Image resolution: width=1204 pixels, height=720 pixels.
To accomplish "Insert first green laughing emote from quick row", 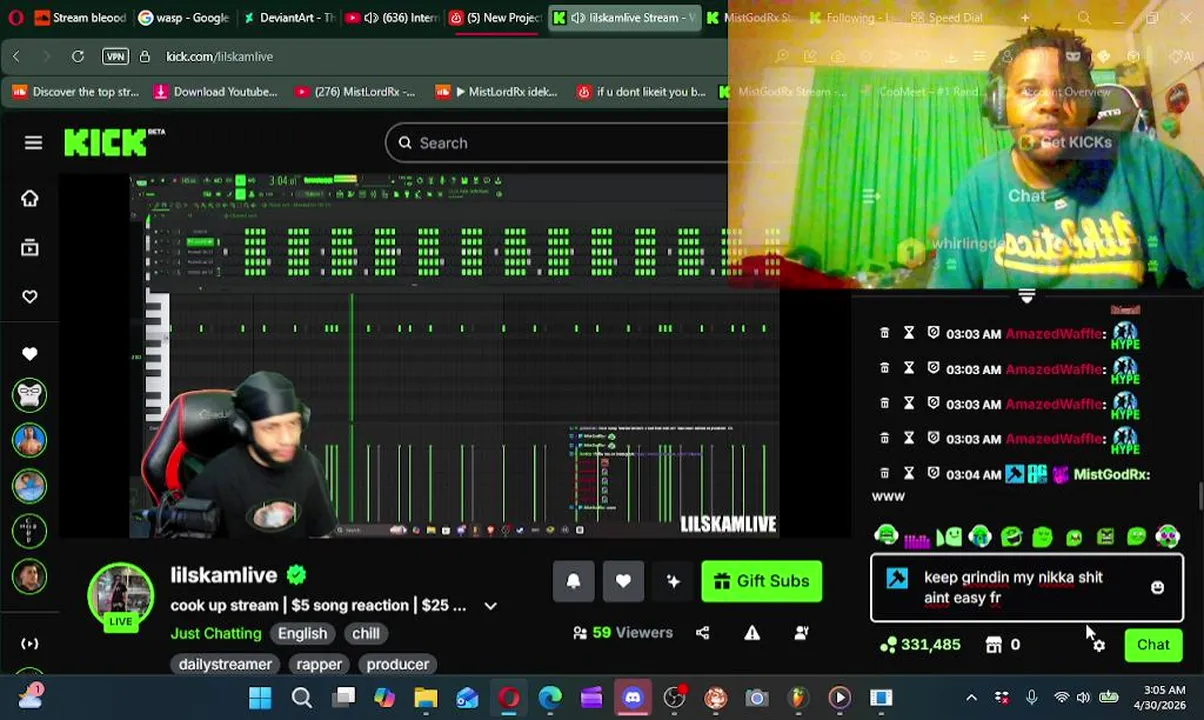I will pyautogui.click(x=885, y=537).
